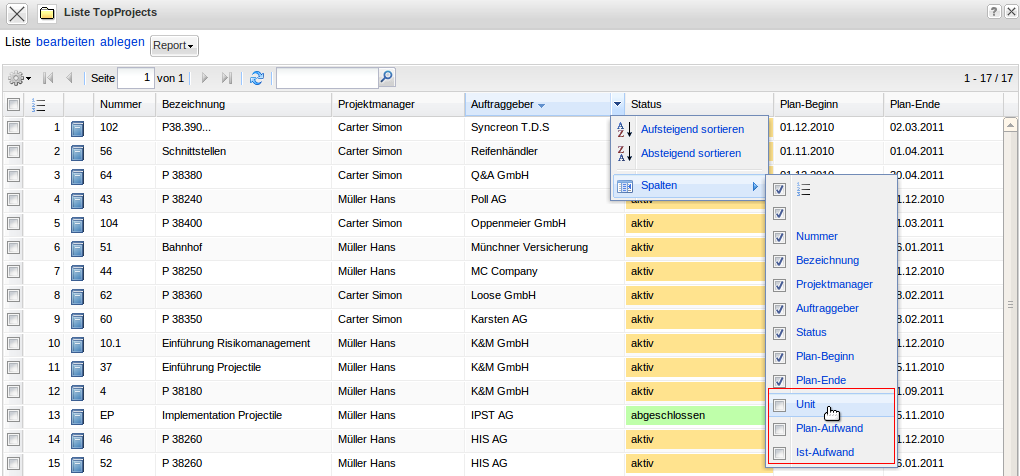Open Auftraggeber column header dropdown arrow

[x=617, y=104]
